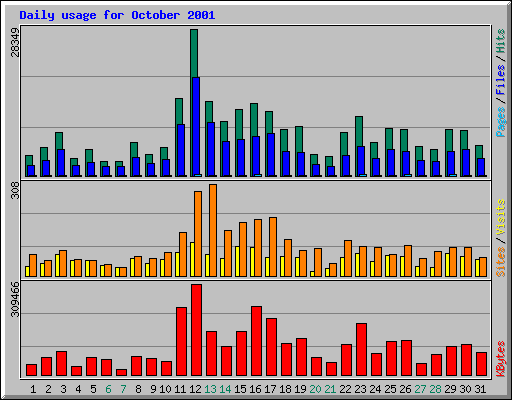Viewport: 512px width, 400px height.
Task: Click the day 26 axis label
Action: [x=405, y=389]
